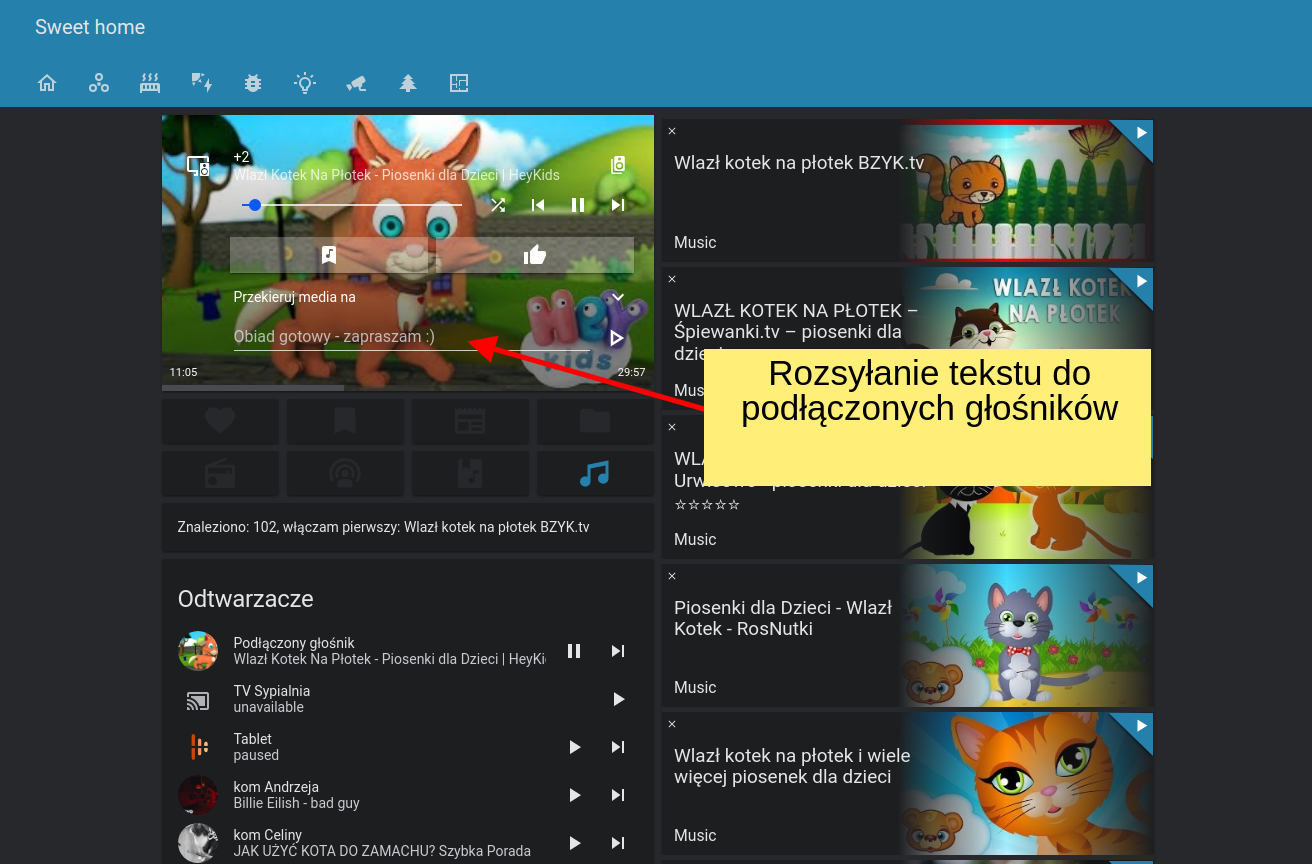Open the security camera tab
This screenshot has height=864, width=1312.
356,83
